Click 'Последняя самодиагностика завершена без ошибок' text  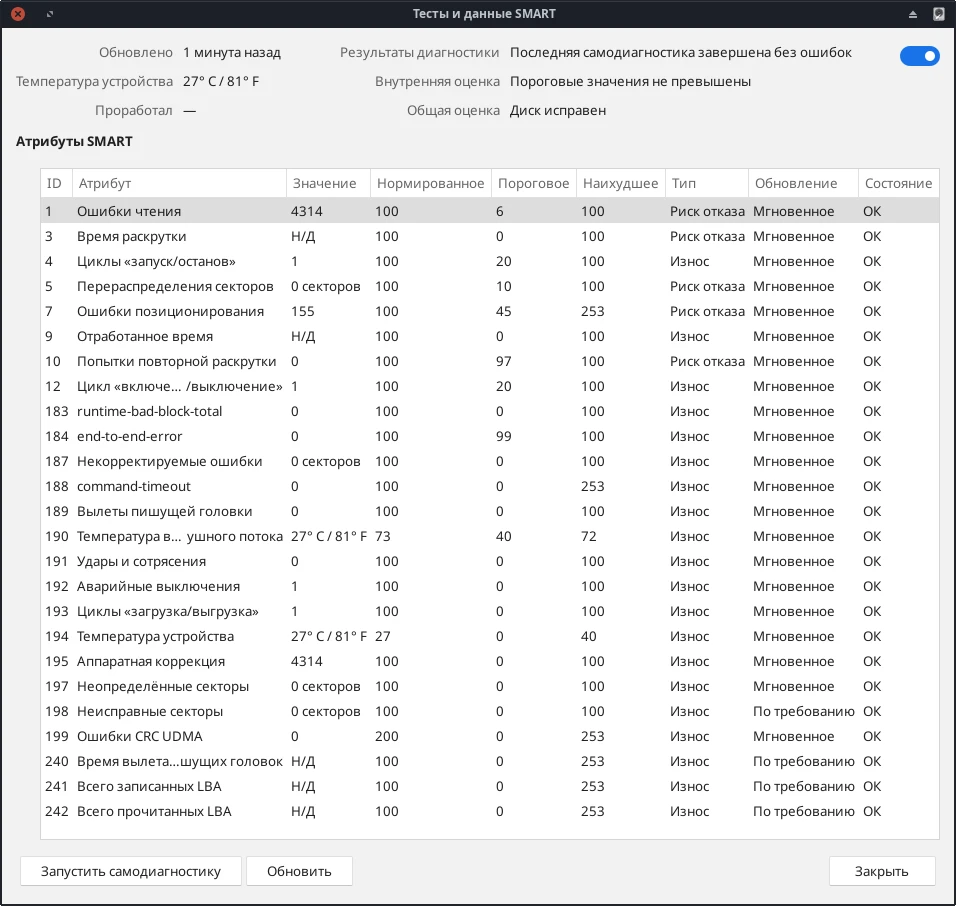pyautogui.click(x=680, y=52)
